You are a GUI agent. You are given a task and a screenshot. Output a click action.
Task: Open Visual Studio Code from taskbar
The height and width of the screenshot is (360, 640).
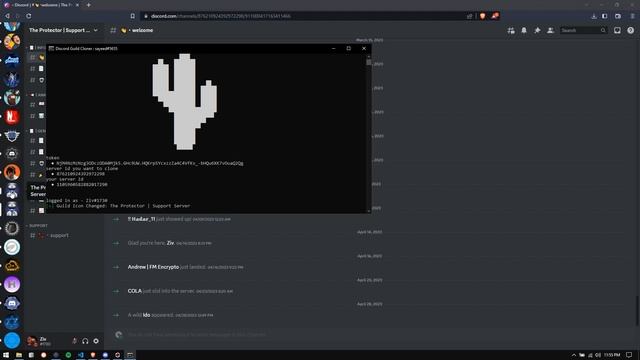click(80, 355)
